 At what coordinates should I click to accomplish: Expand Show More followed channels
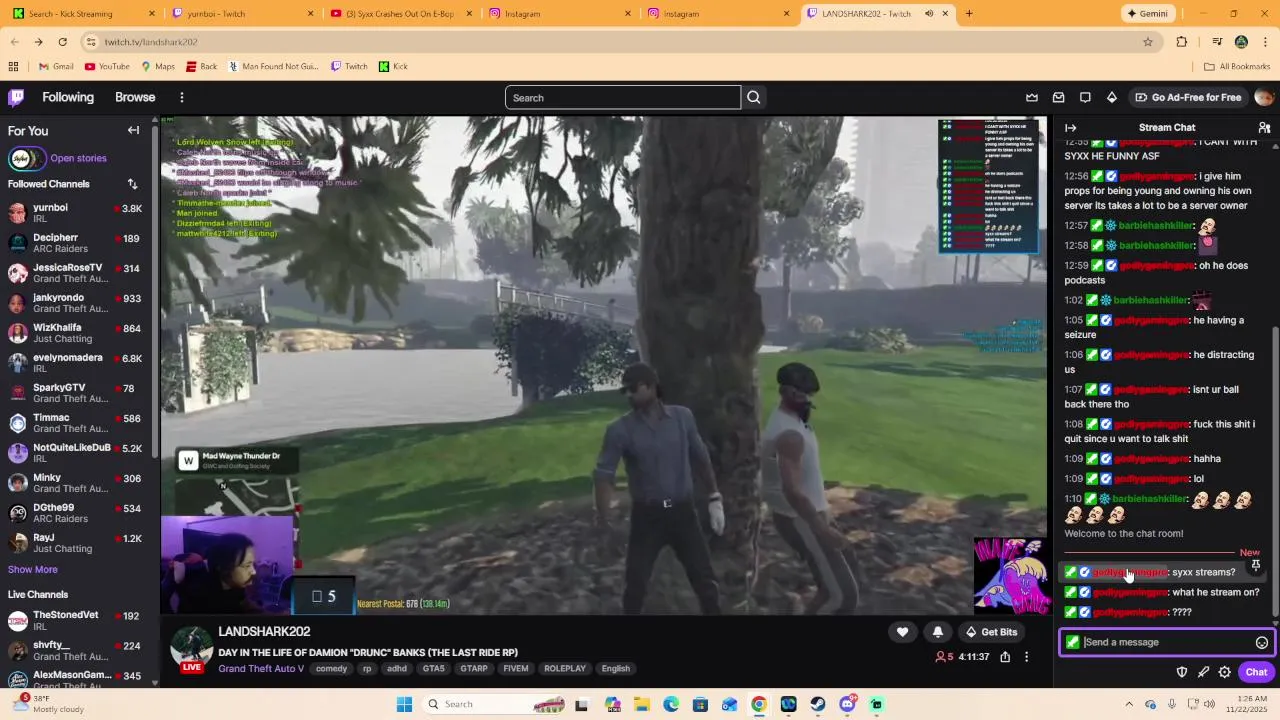(x=33, y=569)
